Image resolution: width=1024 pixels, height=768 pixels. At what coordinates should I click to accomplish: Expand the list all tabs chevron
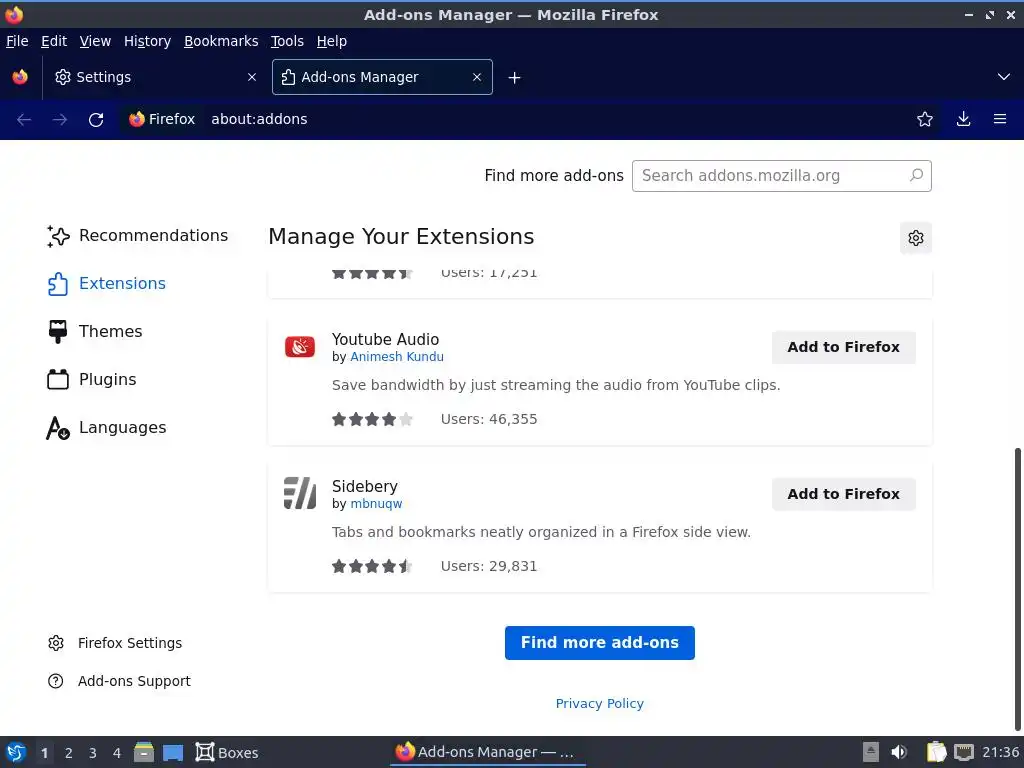coord(1004,77)
